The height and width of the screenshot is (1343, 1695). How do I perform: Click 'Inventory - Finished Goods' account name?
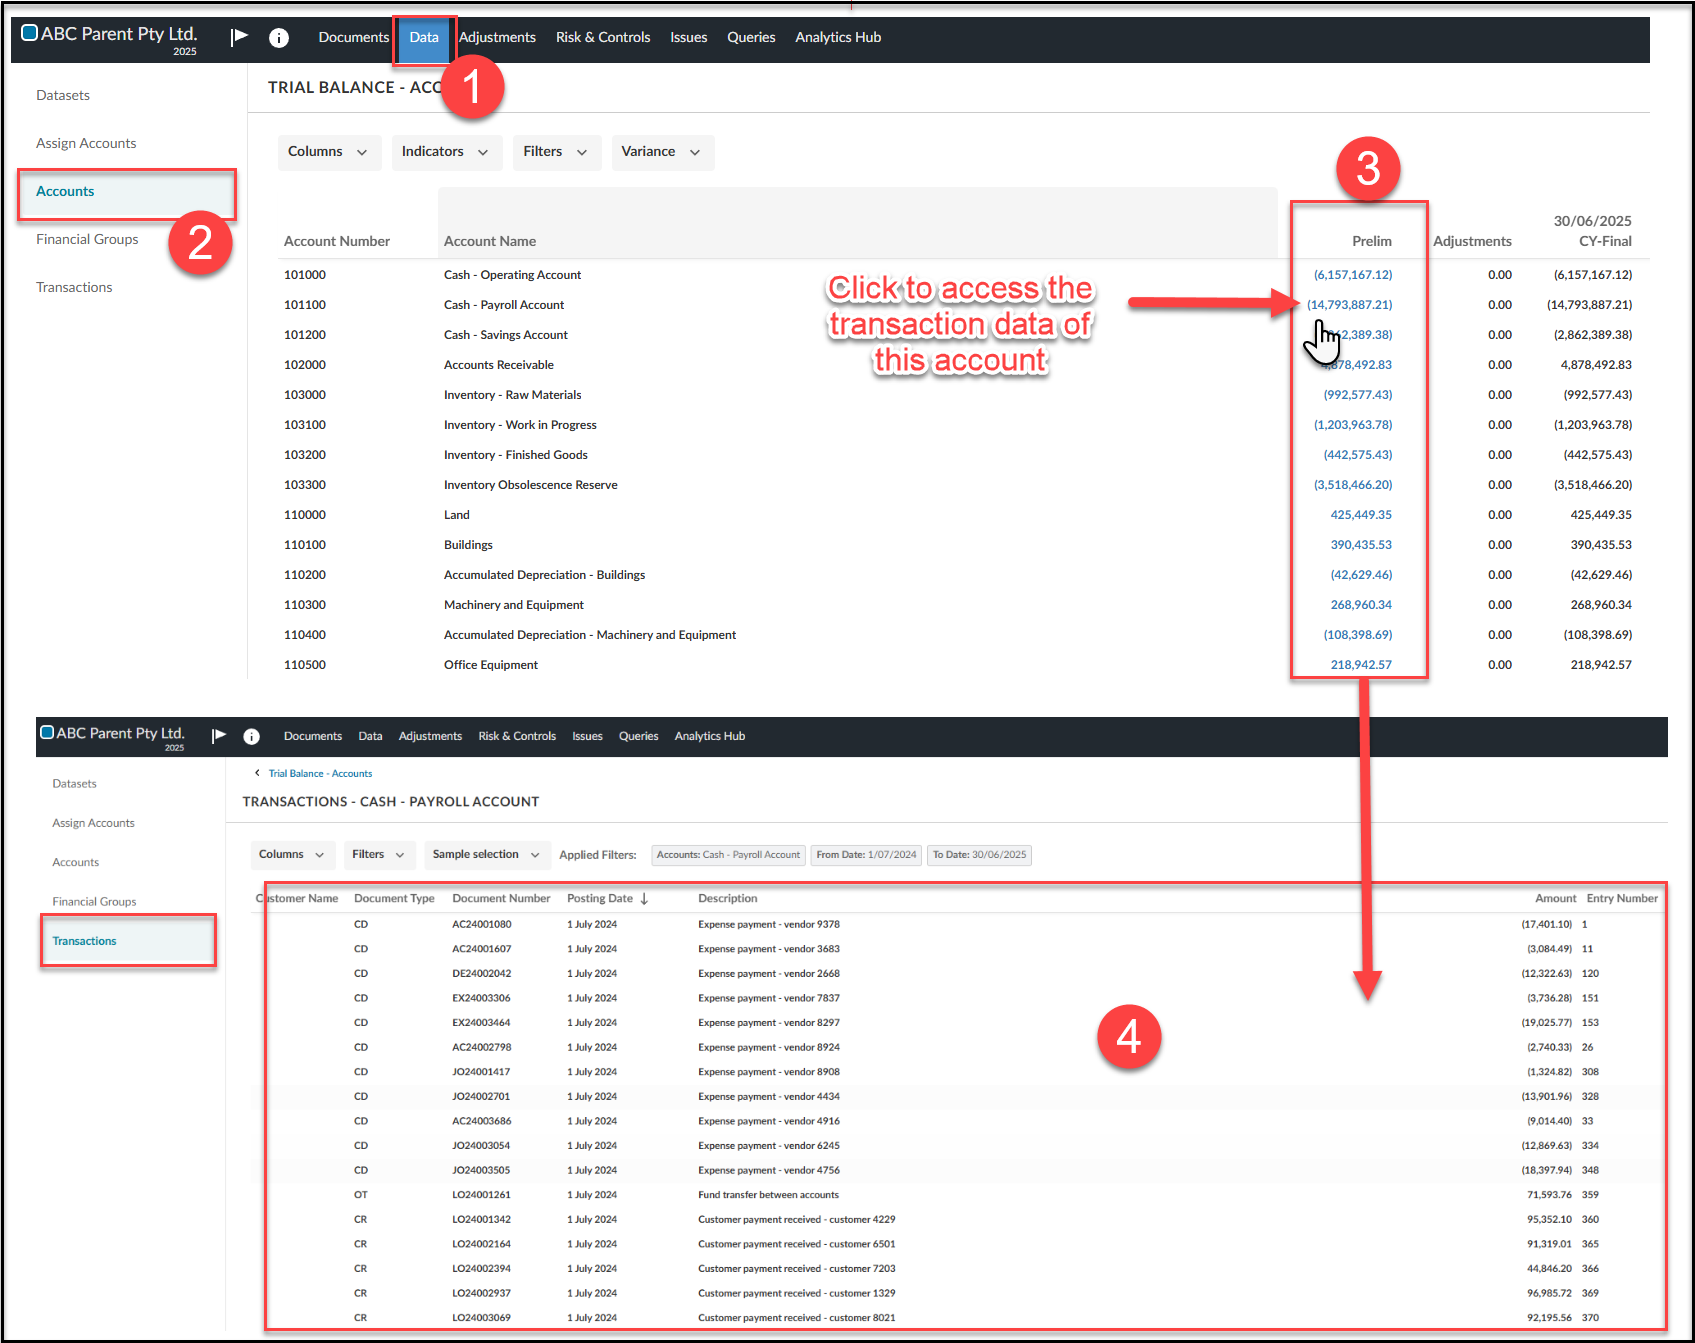click(516, 455)
